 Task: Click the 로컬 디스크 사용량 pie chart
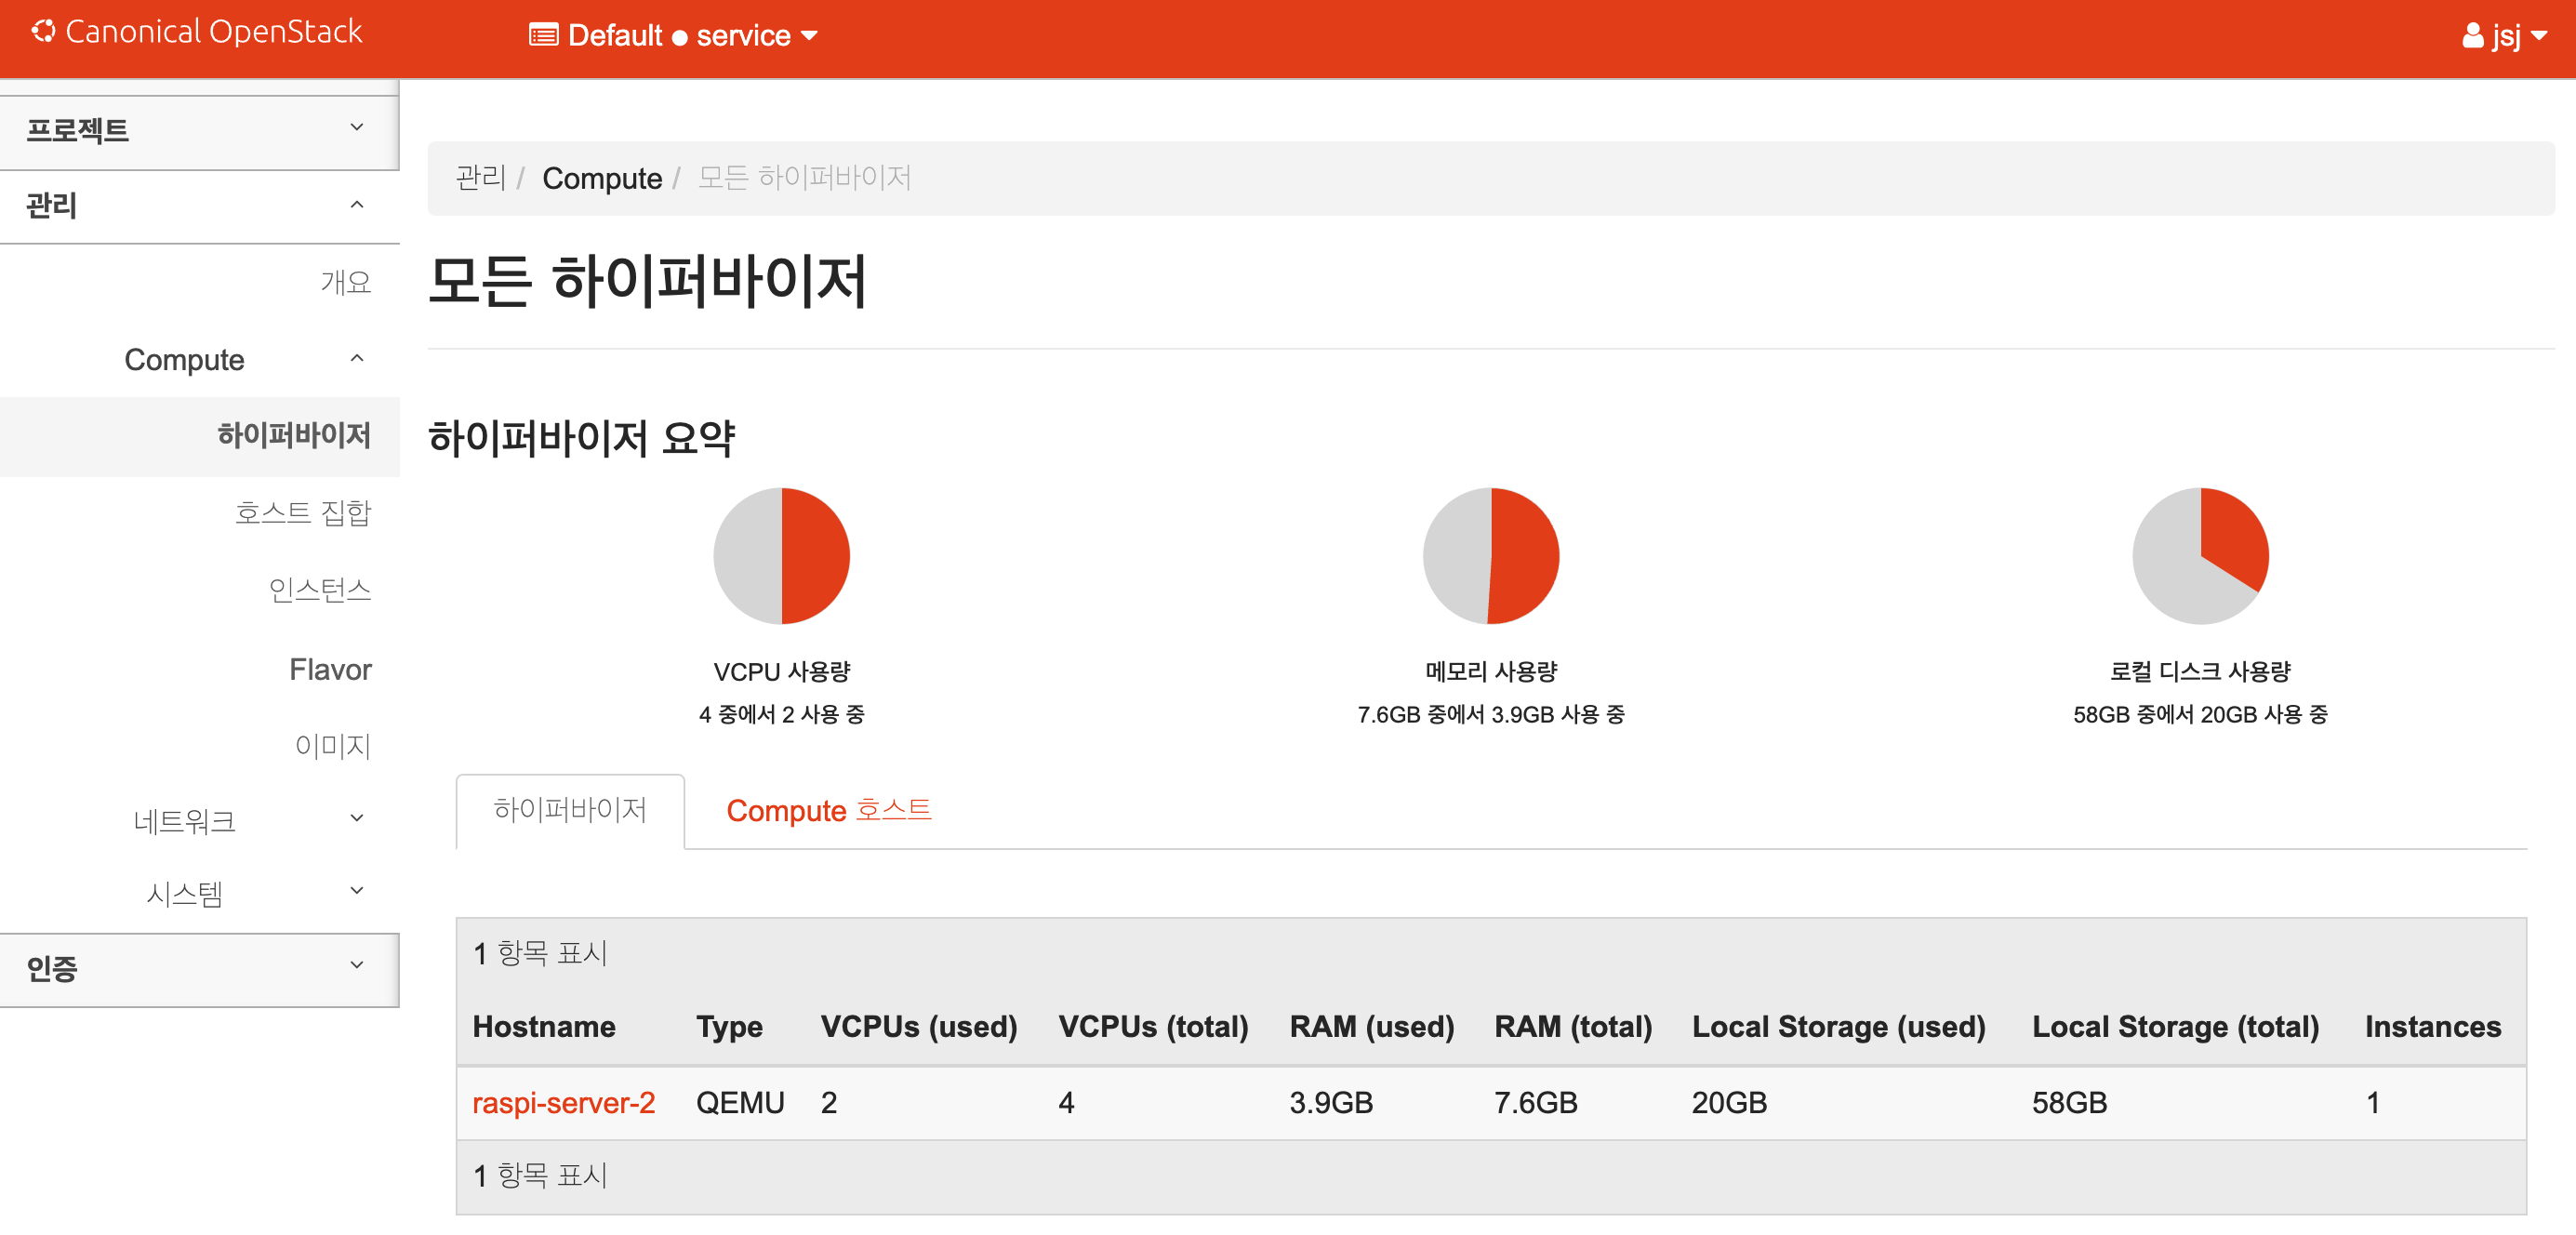[2200, 555]
